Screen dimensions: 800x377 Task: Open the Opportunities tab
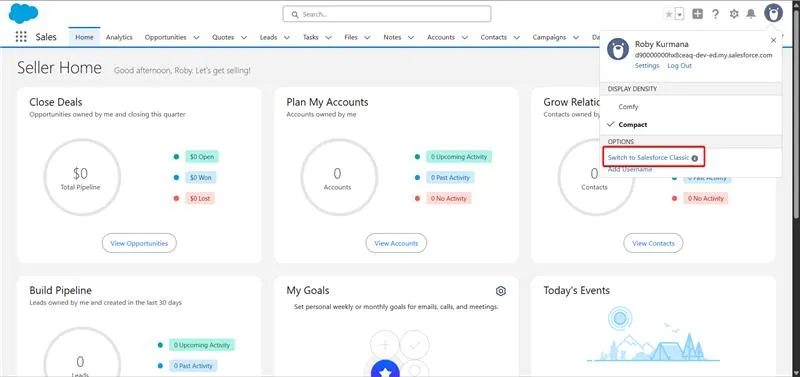[x=165, y=37]
